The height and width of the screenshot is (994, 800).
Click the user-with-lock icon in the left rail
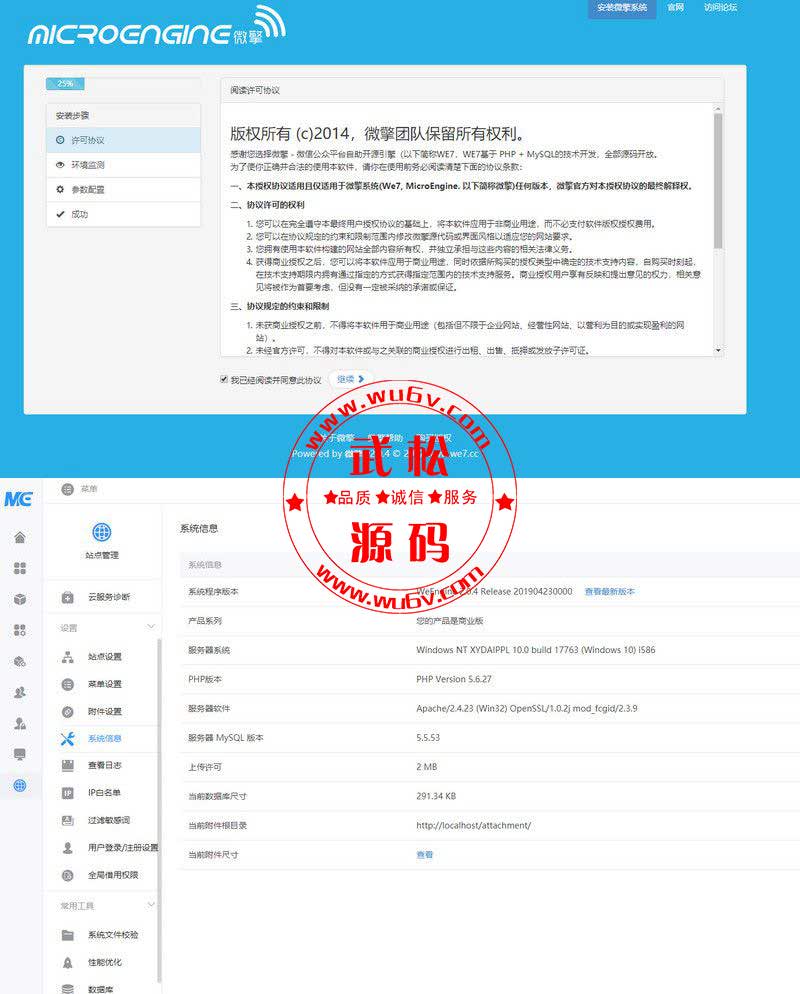click(20, 723)
